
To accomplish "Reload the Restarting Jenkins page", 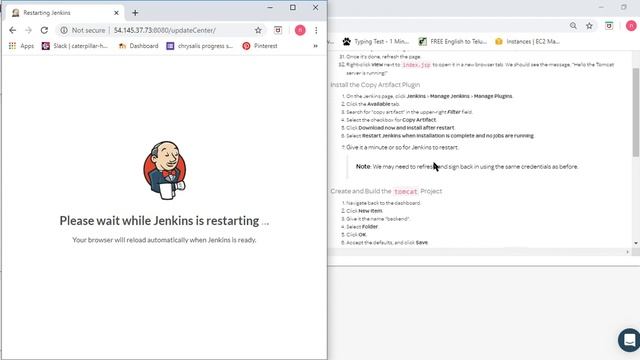I will tap(44, 30).
